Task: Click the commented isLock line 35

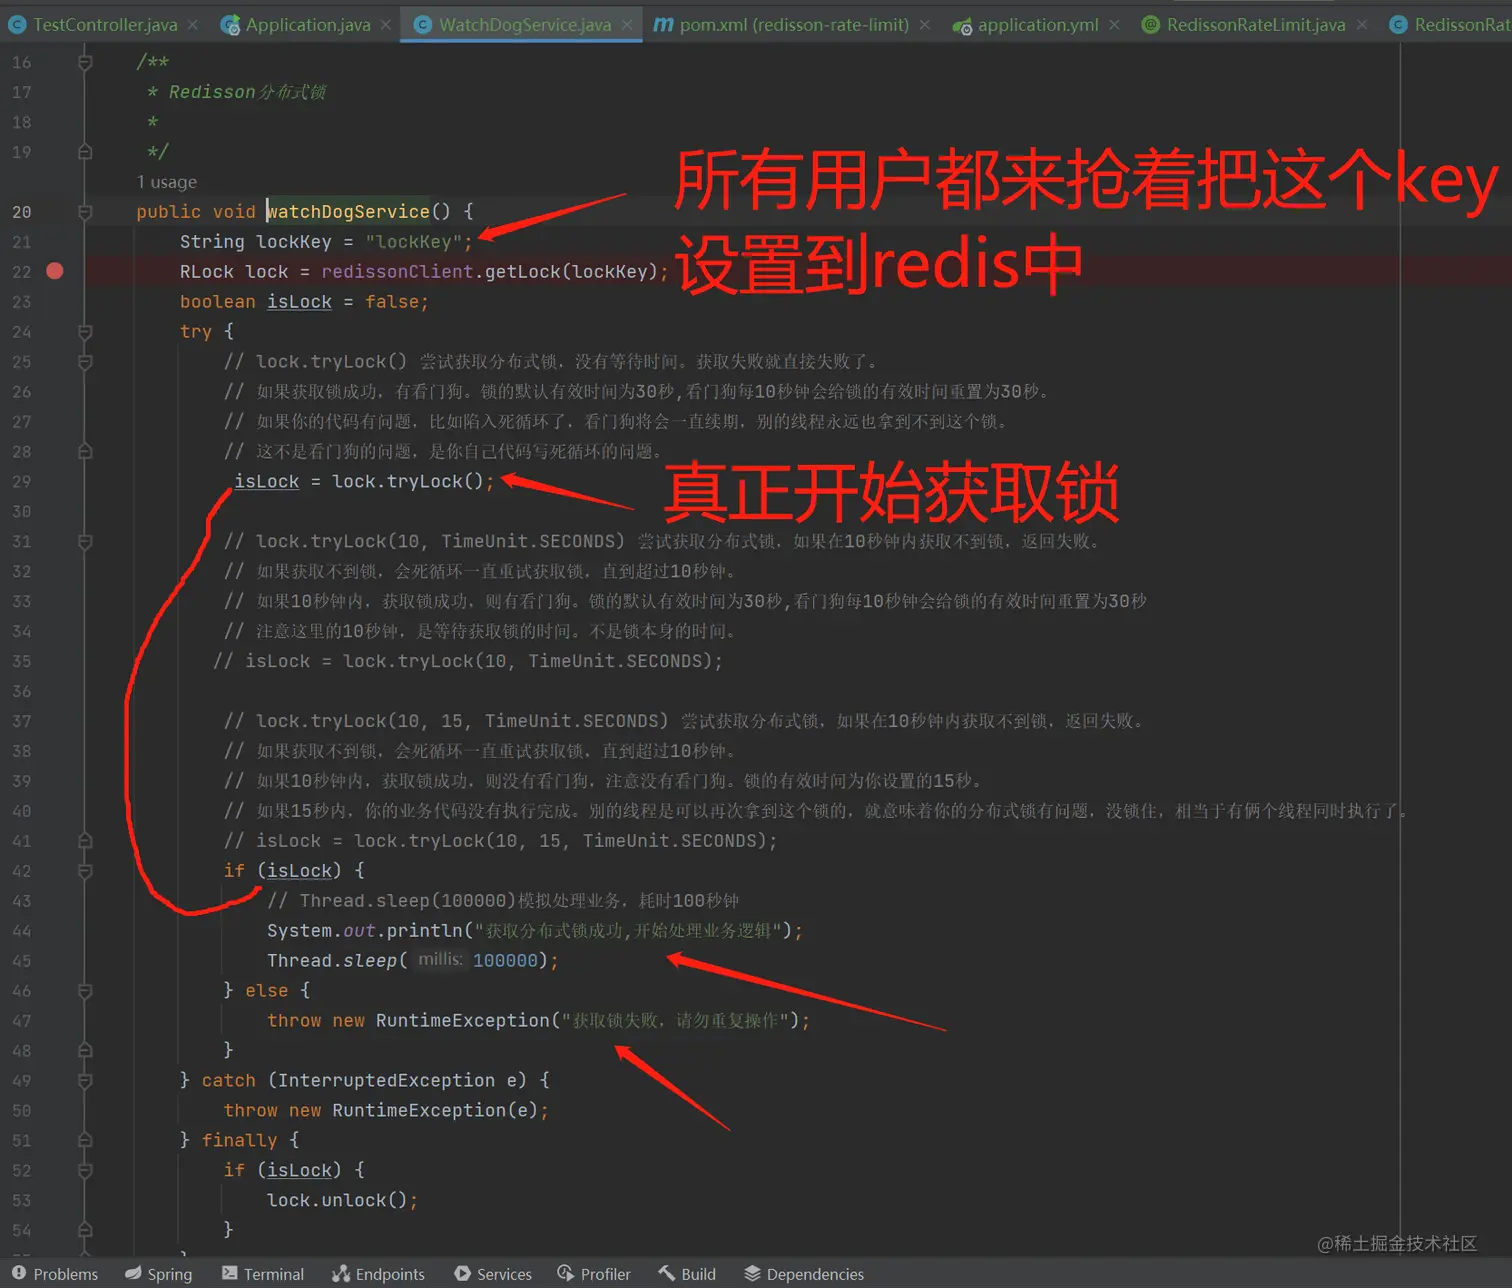Action: (x=468, y=662)
